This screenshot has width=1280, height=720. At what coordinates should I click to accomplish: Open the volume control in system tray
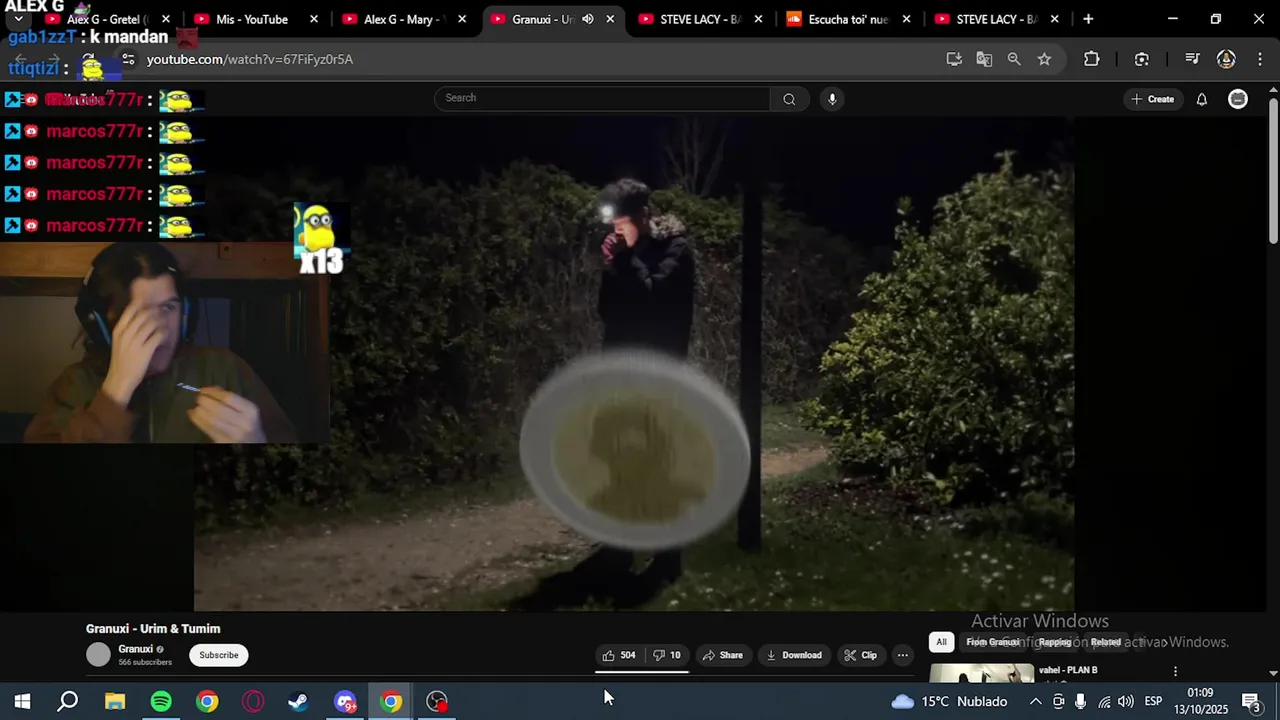click(x=1126, y=701)
